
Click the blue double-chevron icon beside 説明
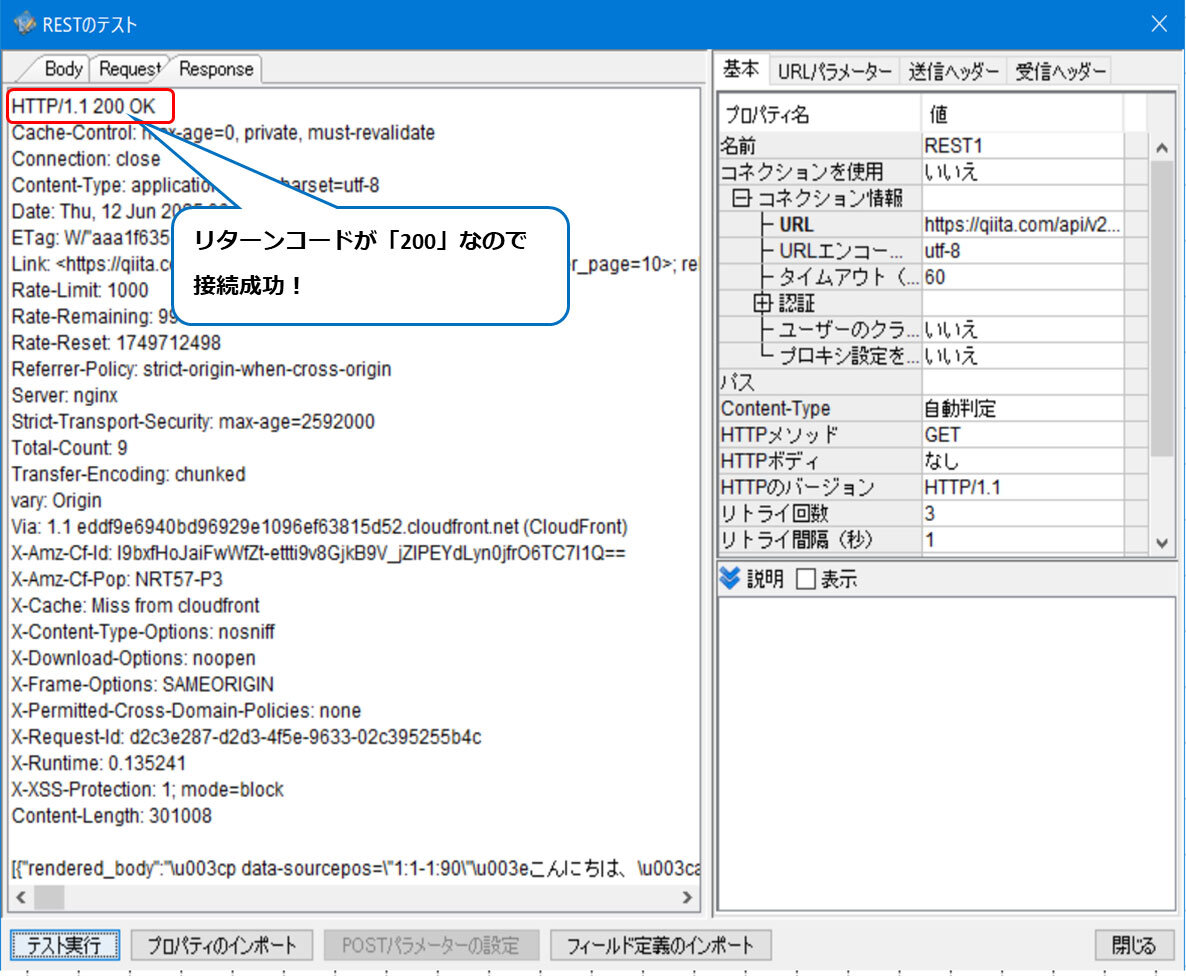(728, 578)
